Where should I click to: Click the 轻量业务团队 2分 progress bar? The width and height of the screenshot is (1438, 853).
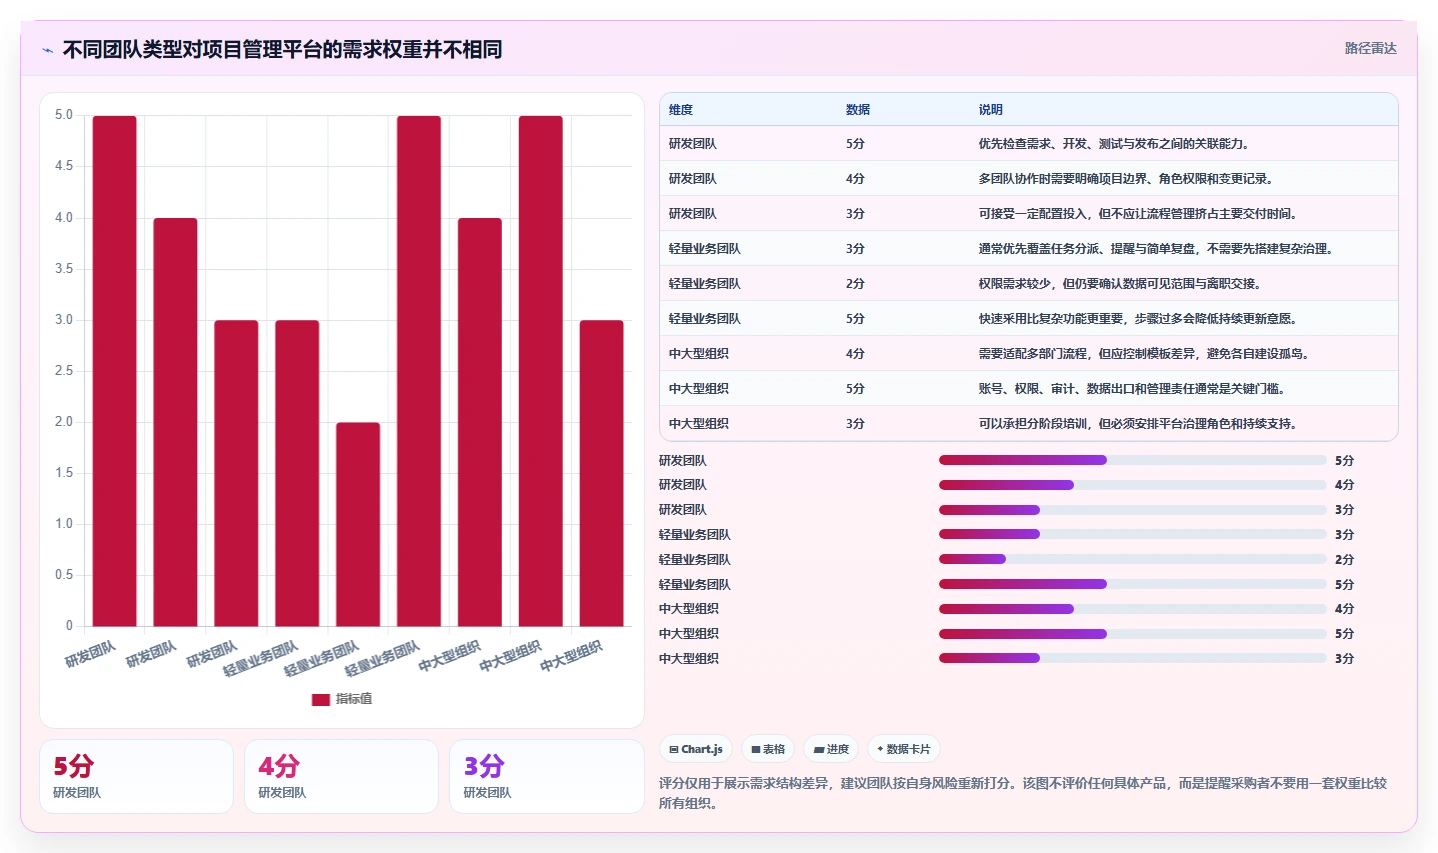point(1133,559)
